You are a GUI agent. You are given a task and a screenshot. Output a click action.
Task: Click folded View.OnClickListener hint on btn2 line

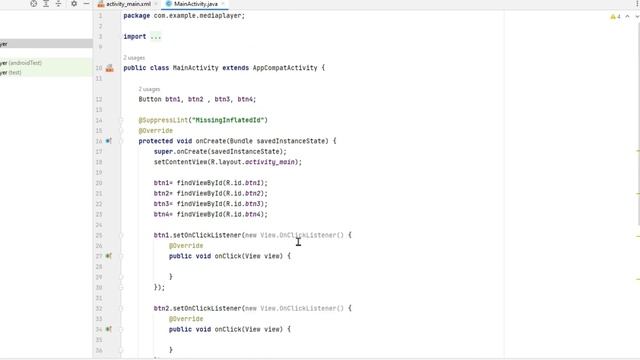click(x=294, y=308)
